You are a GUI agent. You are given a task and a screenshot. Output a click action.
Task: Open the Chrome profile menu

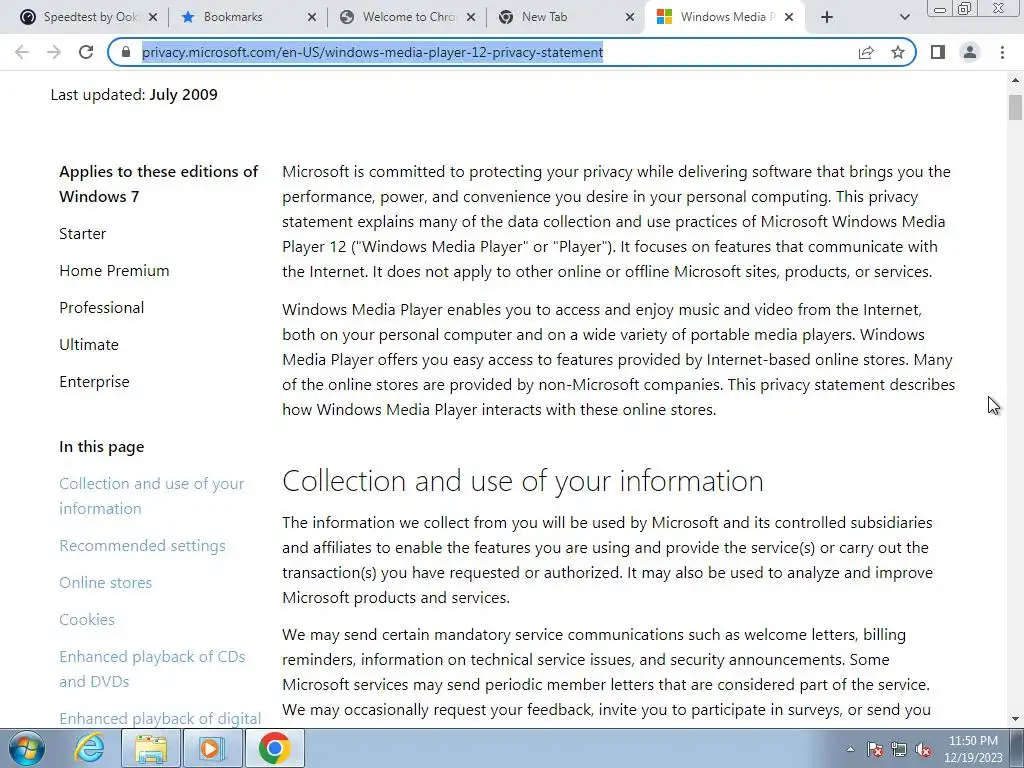tap(970, 52)
